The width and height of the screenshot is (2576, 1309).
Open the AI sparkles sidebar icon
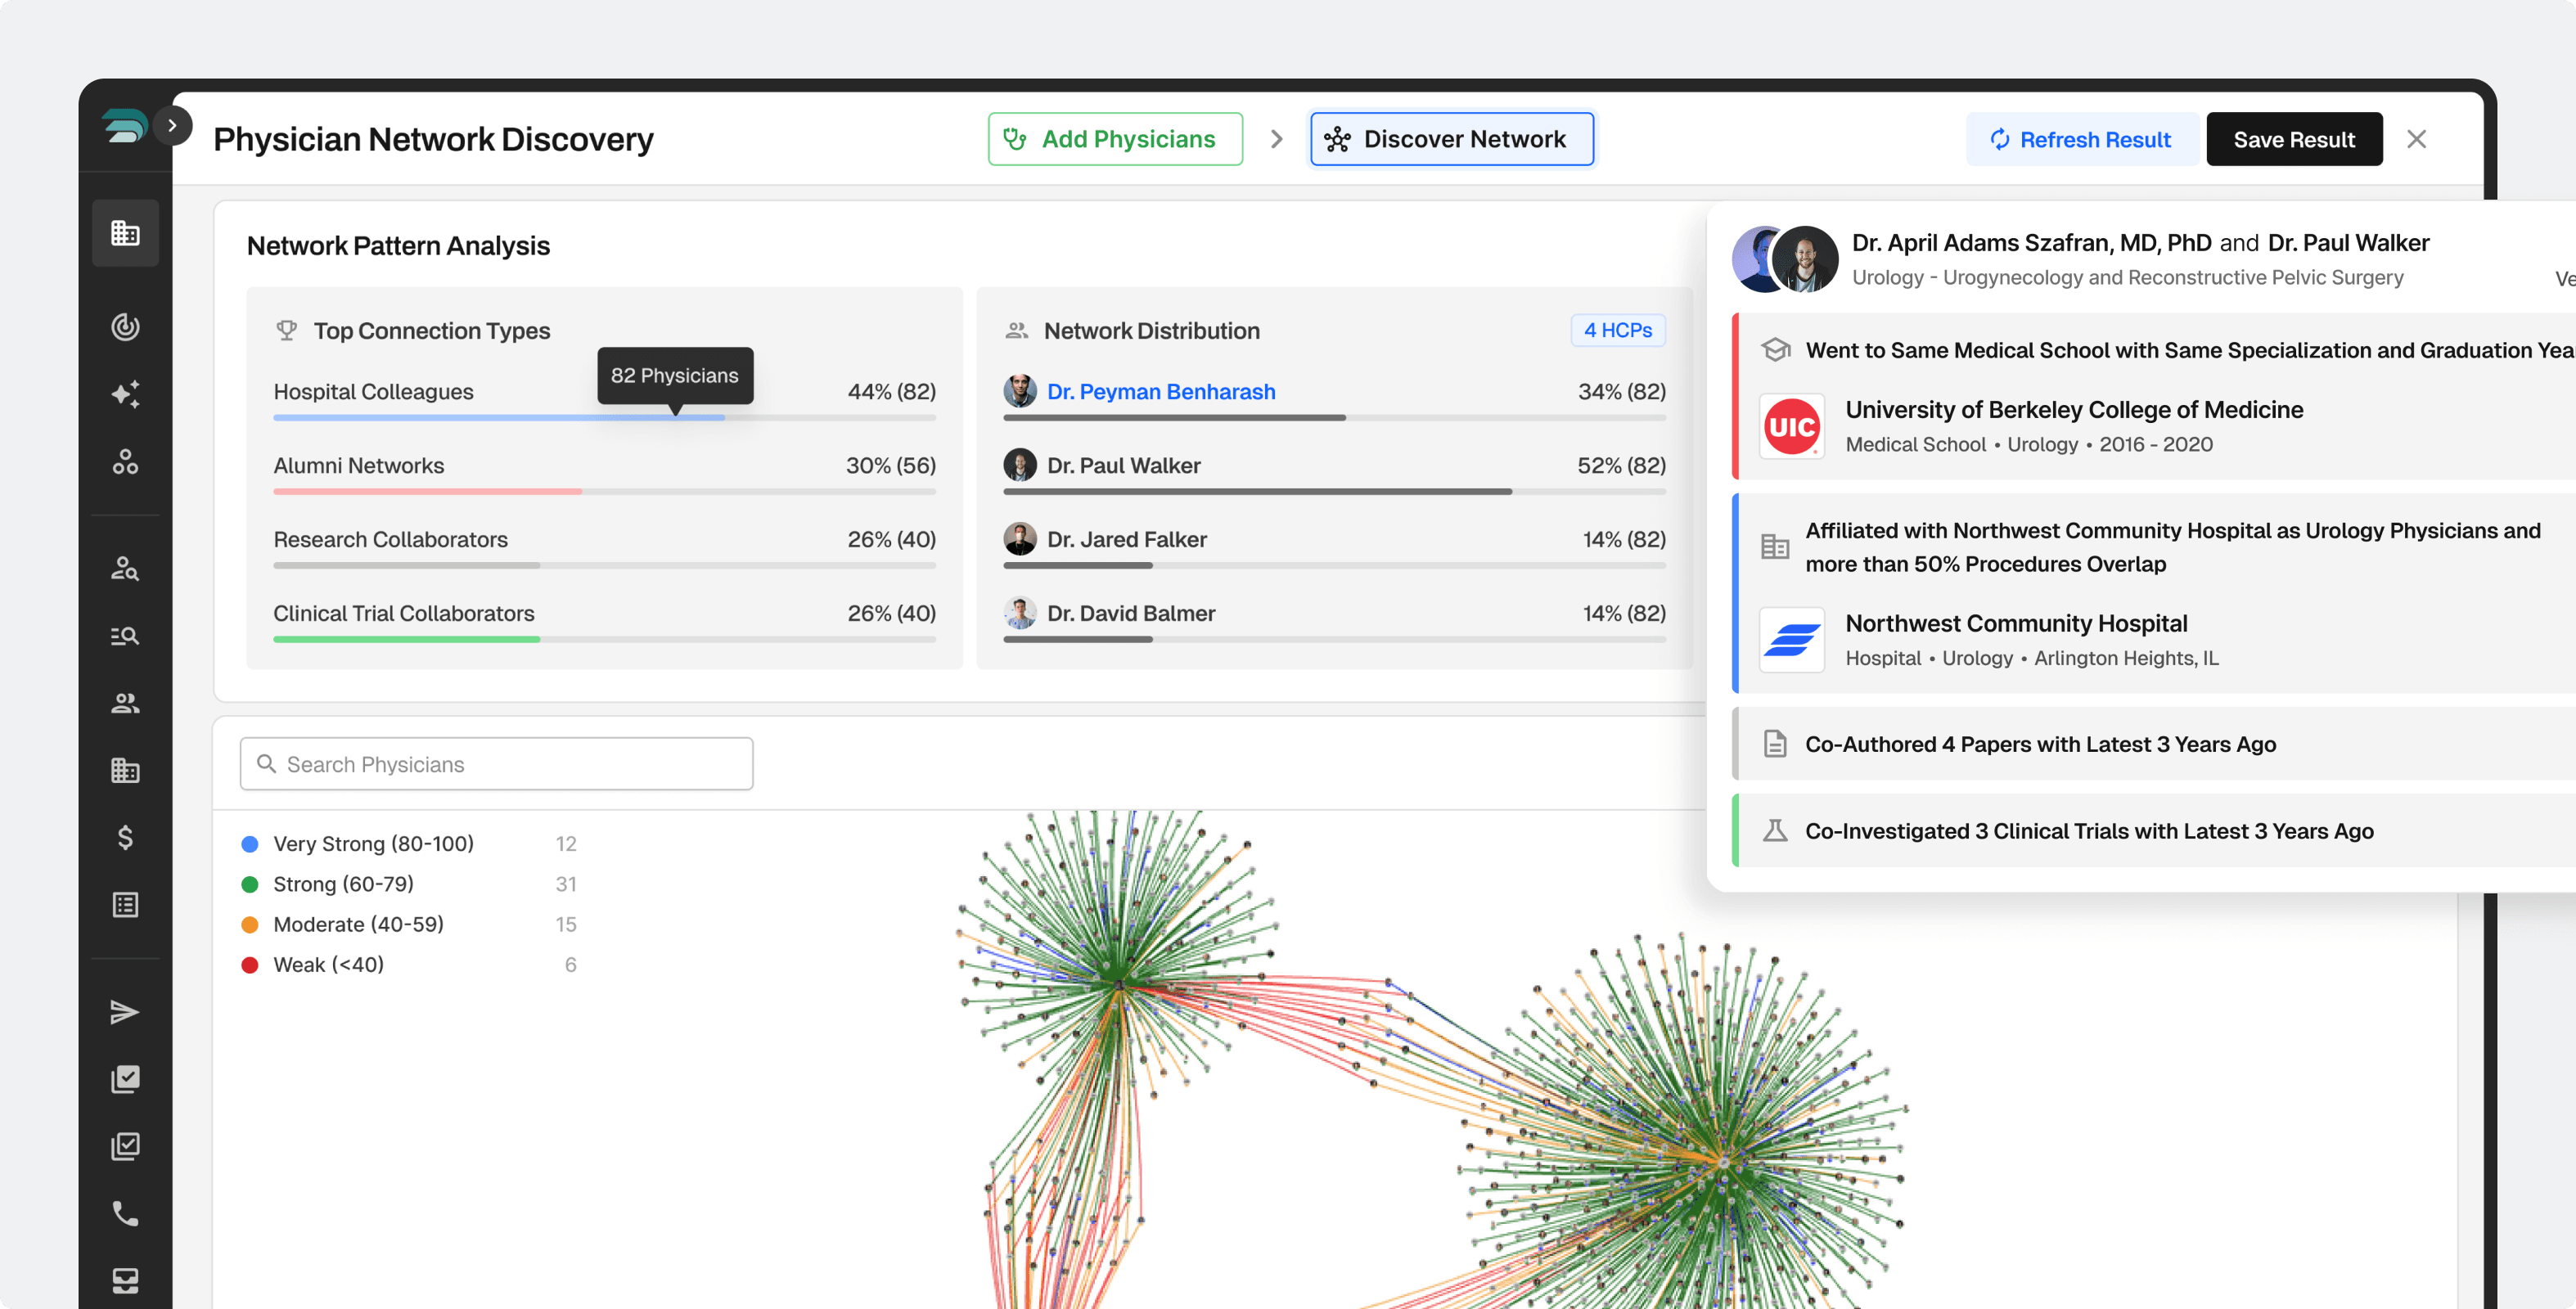pos(125,394)
